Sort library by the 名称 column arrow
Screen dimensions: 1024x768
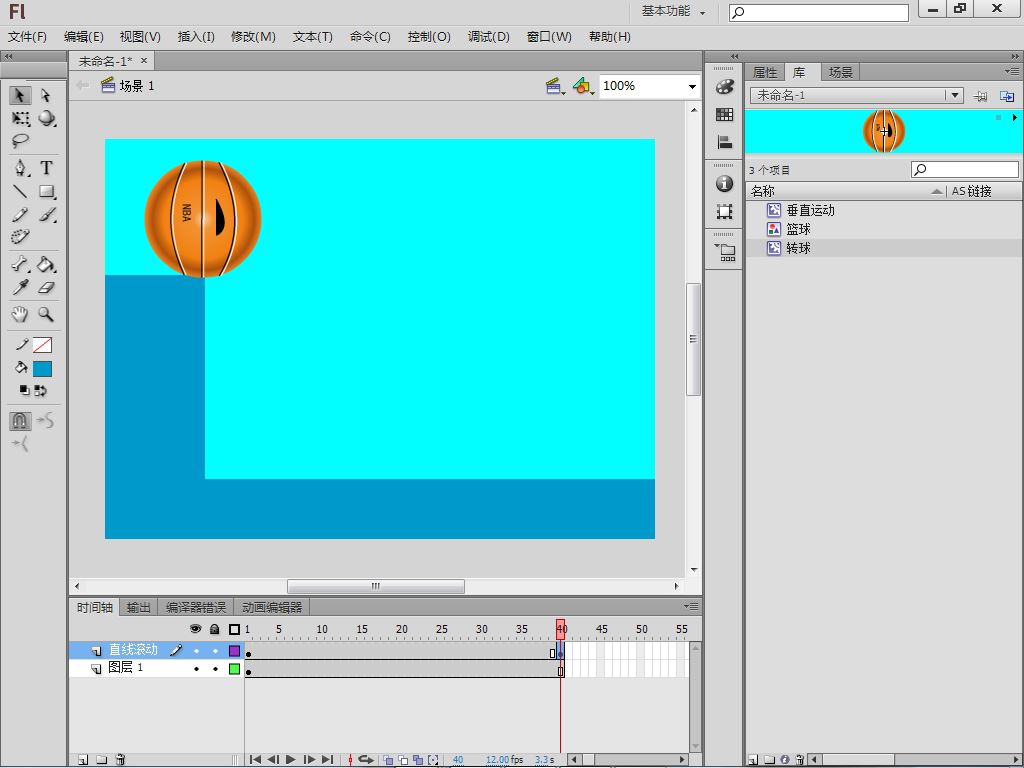[936, 191]
